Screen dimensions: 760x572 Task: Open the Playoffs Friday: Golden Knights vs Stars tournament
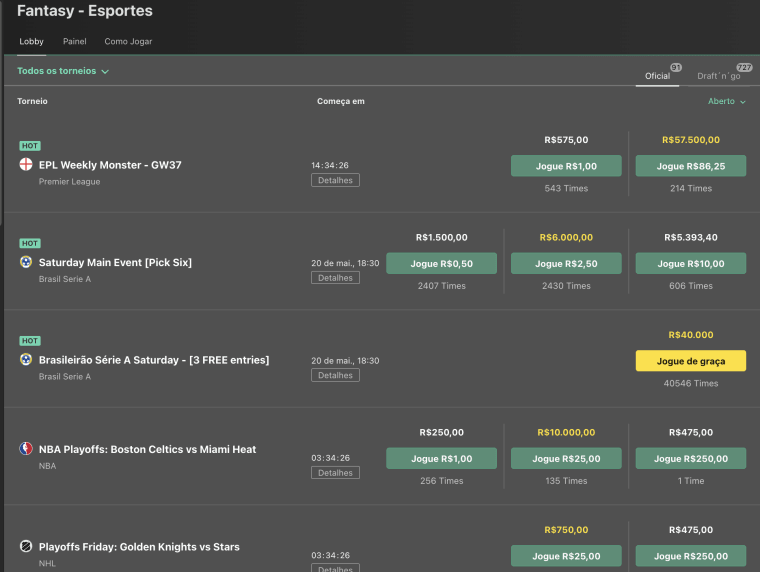pos(139,547)
